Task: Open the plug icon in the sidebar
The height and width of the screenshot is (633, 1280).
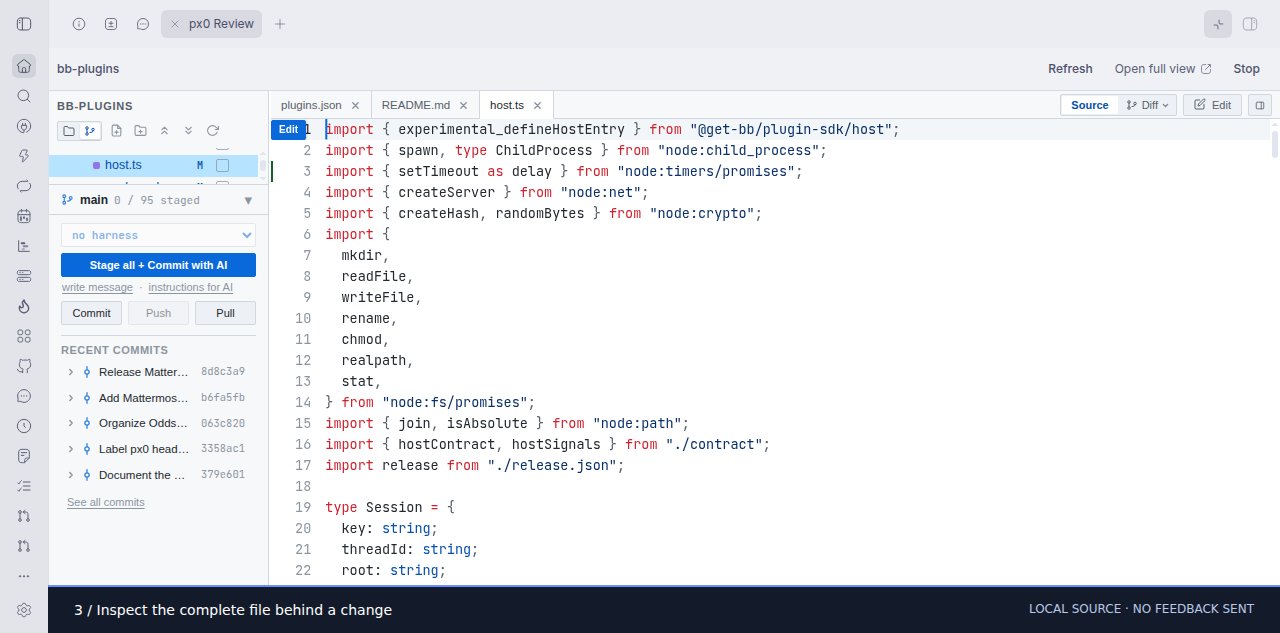Action: [x=24, y=127]
